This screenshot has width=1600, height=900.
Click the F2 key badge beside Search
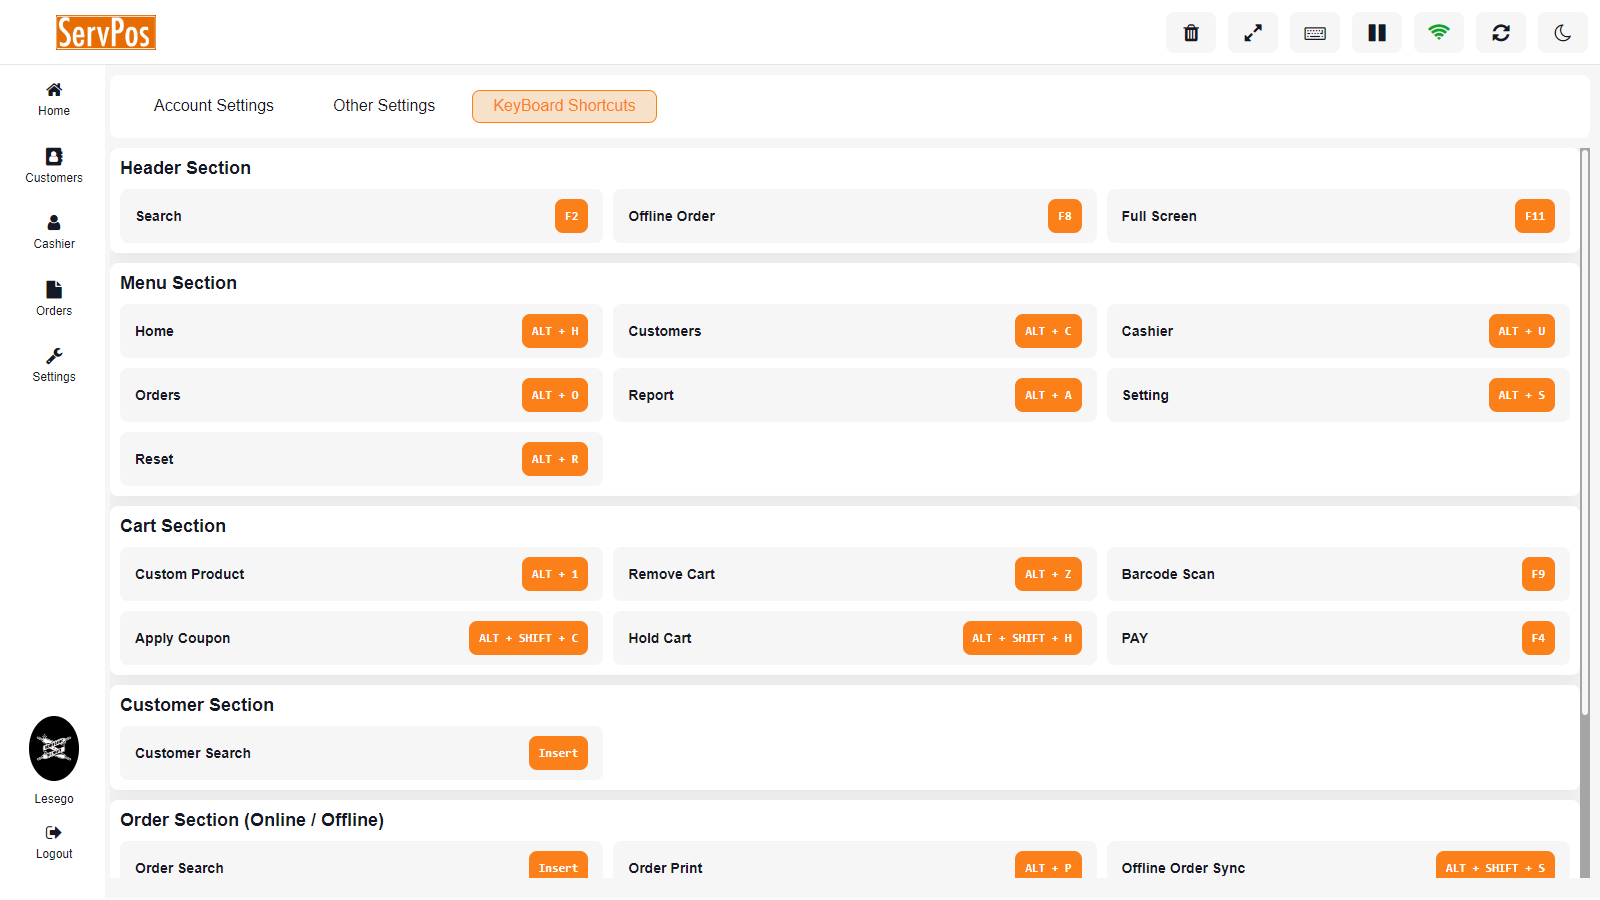[571, 216]
